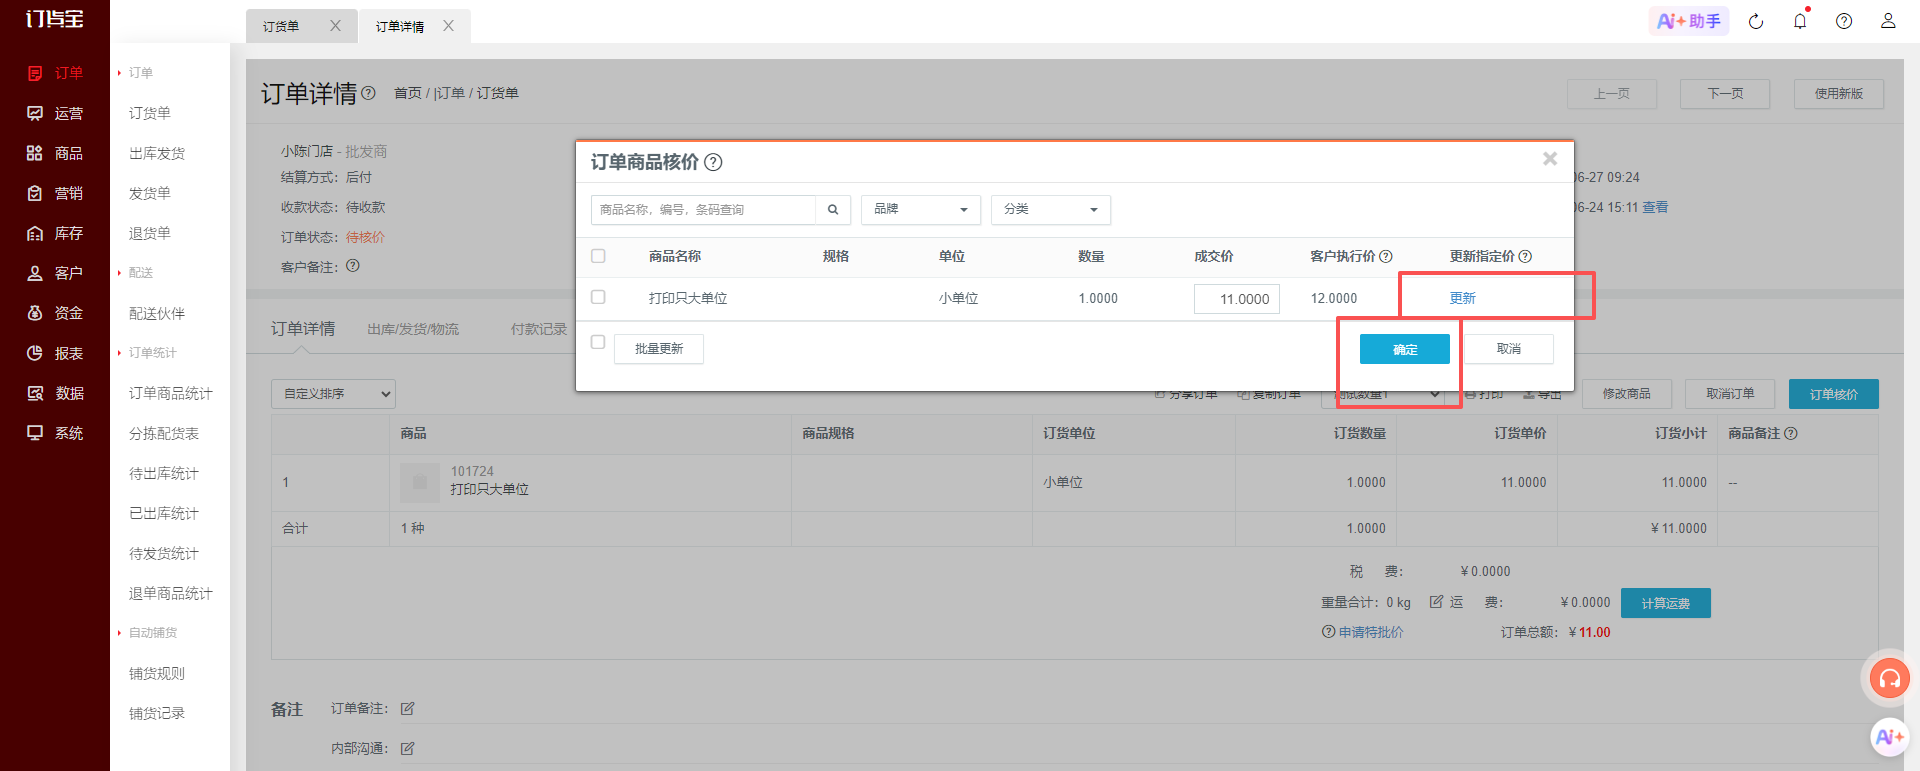Click 使用新版 button
This screenshot has width=1920, height=771.
pos(1839,94)
